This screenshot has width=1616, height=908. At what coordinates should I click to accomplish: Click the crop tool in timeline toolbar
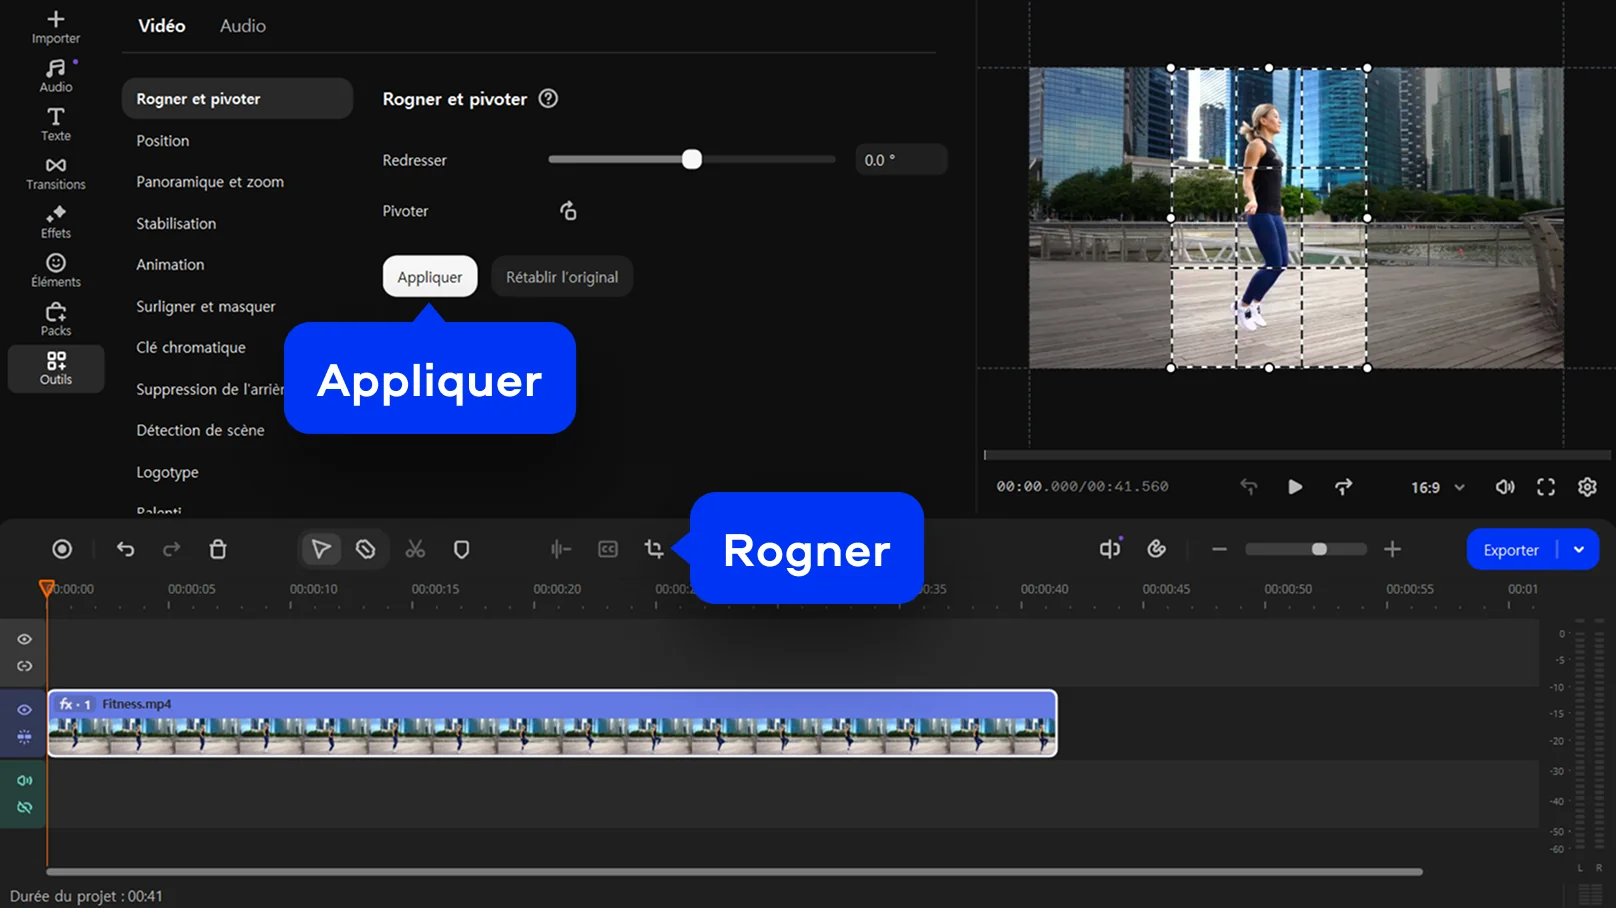(x=654, y=549)
